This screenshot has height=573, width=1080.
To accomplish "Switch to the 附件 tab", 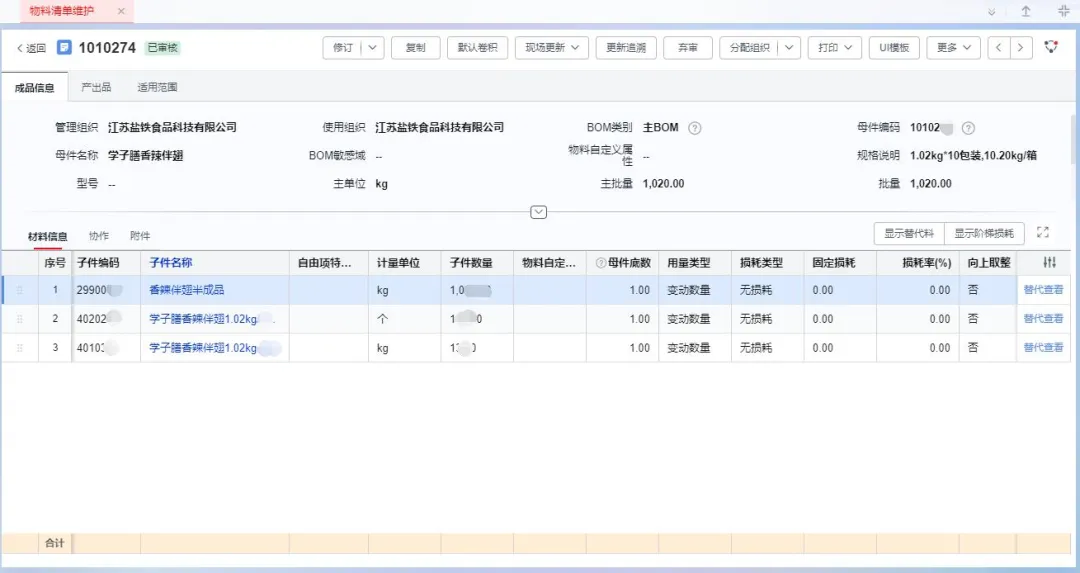I will [140, 236].
